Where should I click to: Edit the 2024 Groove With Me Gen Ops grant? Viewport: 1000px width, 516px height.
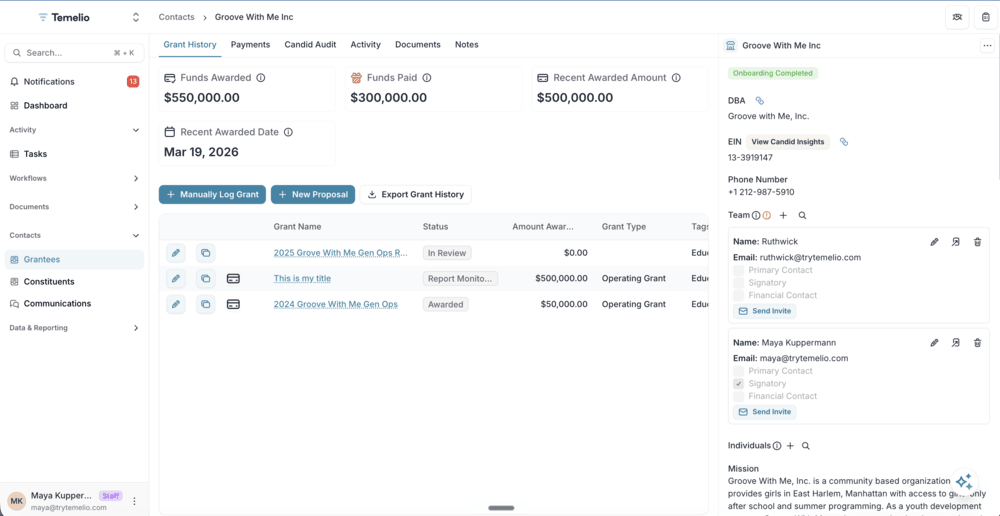(176, 304)
